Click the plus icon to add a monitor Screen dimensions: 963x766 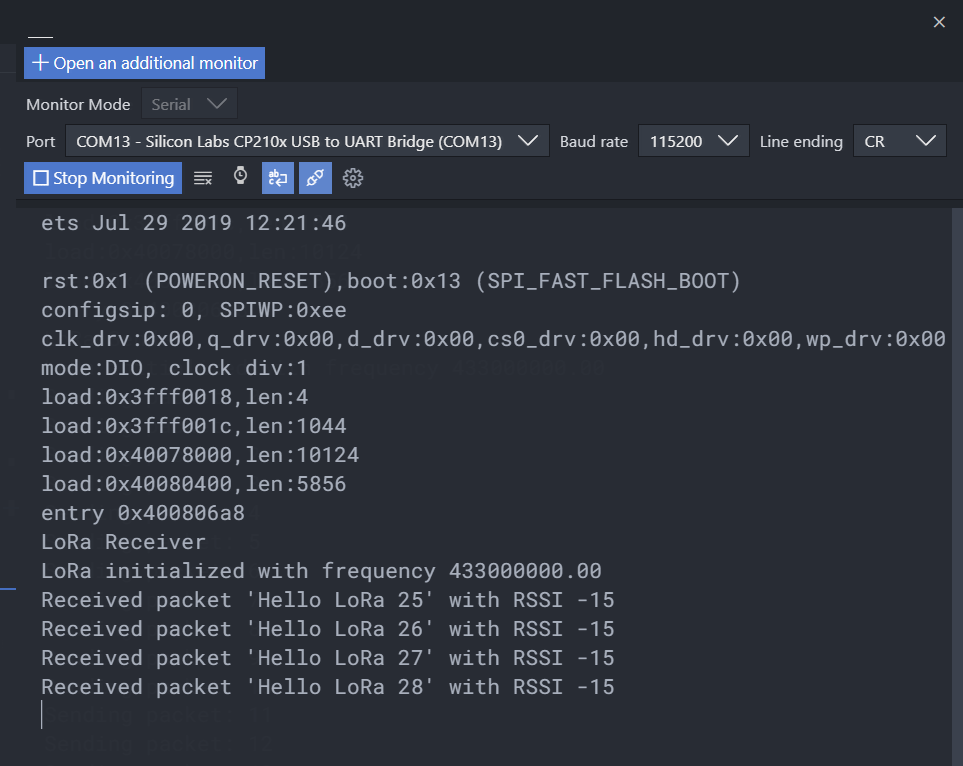40,63
